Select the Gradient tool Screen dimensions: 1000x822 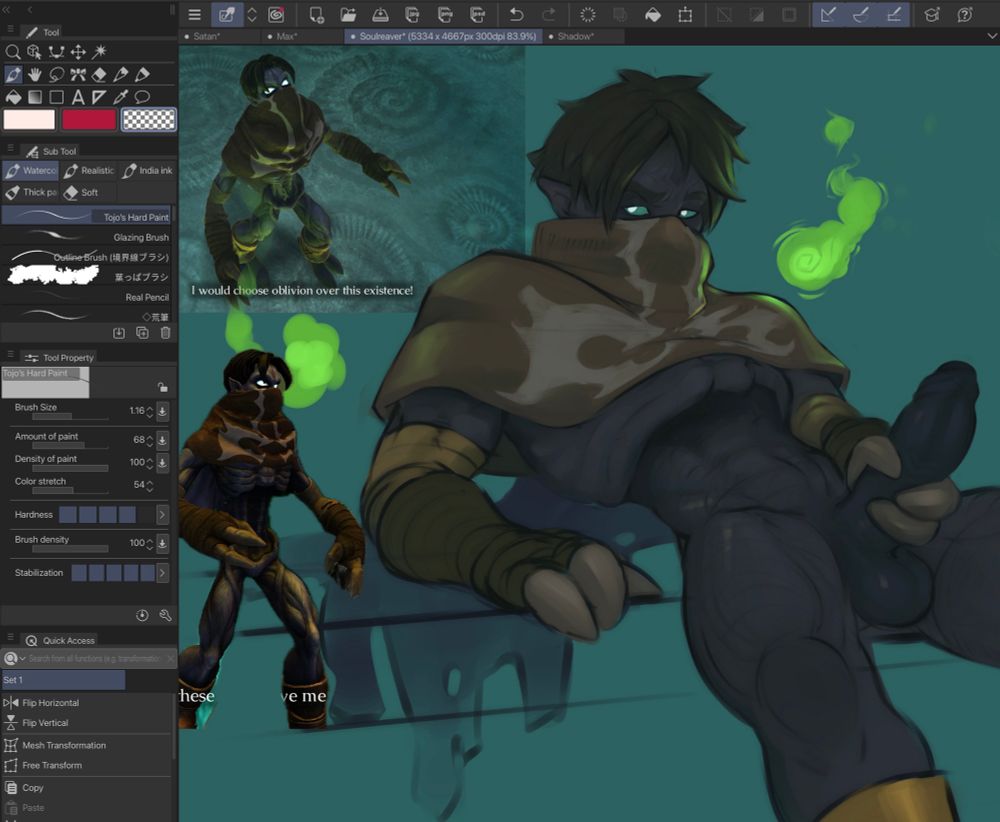click(x=34, y=97)
